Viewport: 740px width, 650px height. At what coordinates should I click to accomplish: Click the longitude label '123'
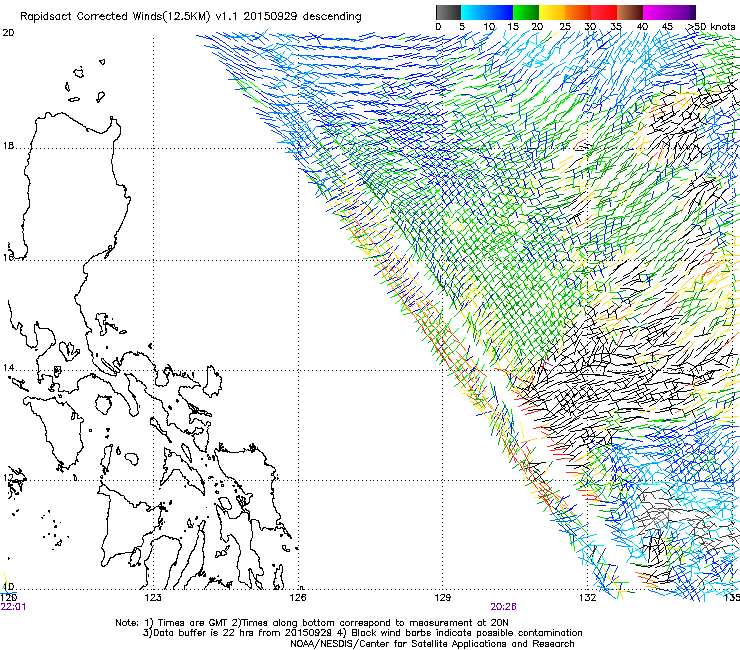coord(153,598)
